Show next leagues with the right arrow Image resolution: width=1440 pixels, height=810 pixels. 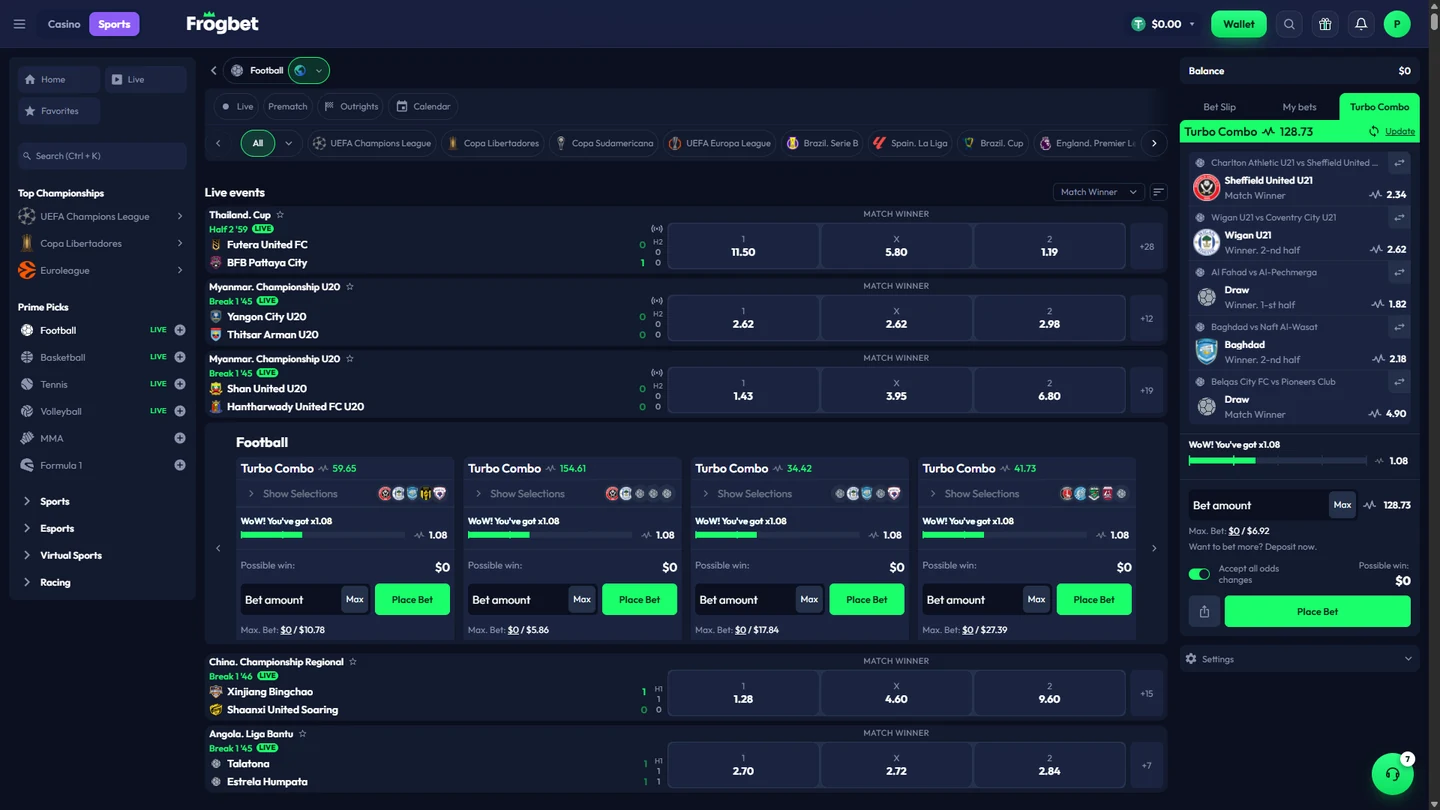coord(1154,143)
